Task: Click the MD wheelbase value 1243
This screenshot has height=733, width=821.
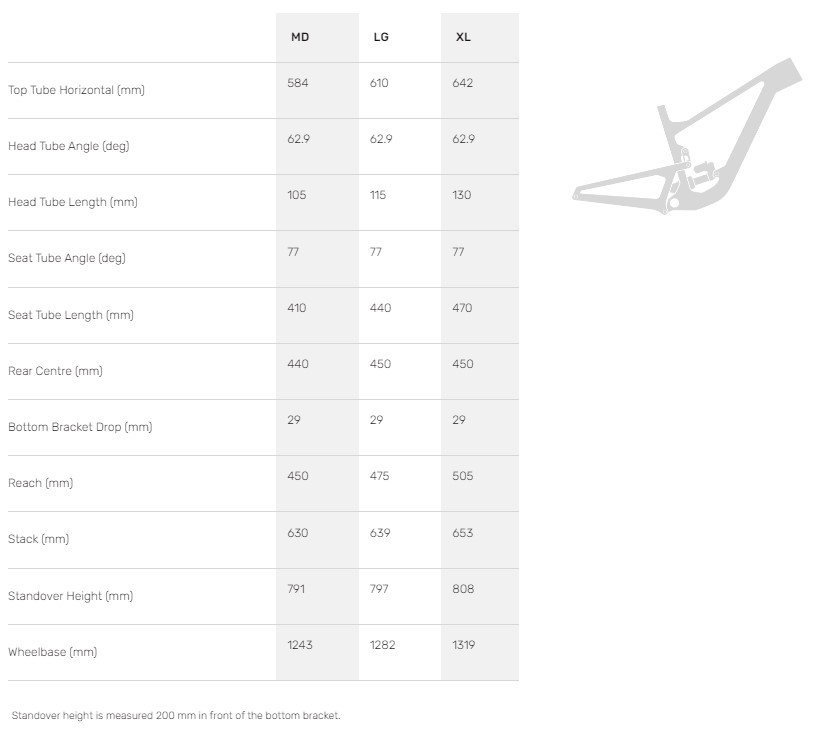Action: [300, 645]
